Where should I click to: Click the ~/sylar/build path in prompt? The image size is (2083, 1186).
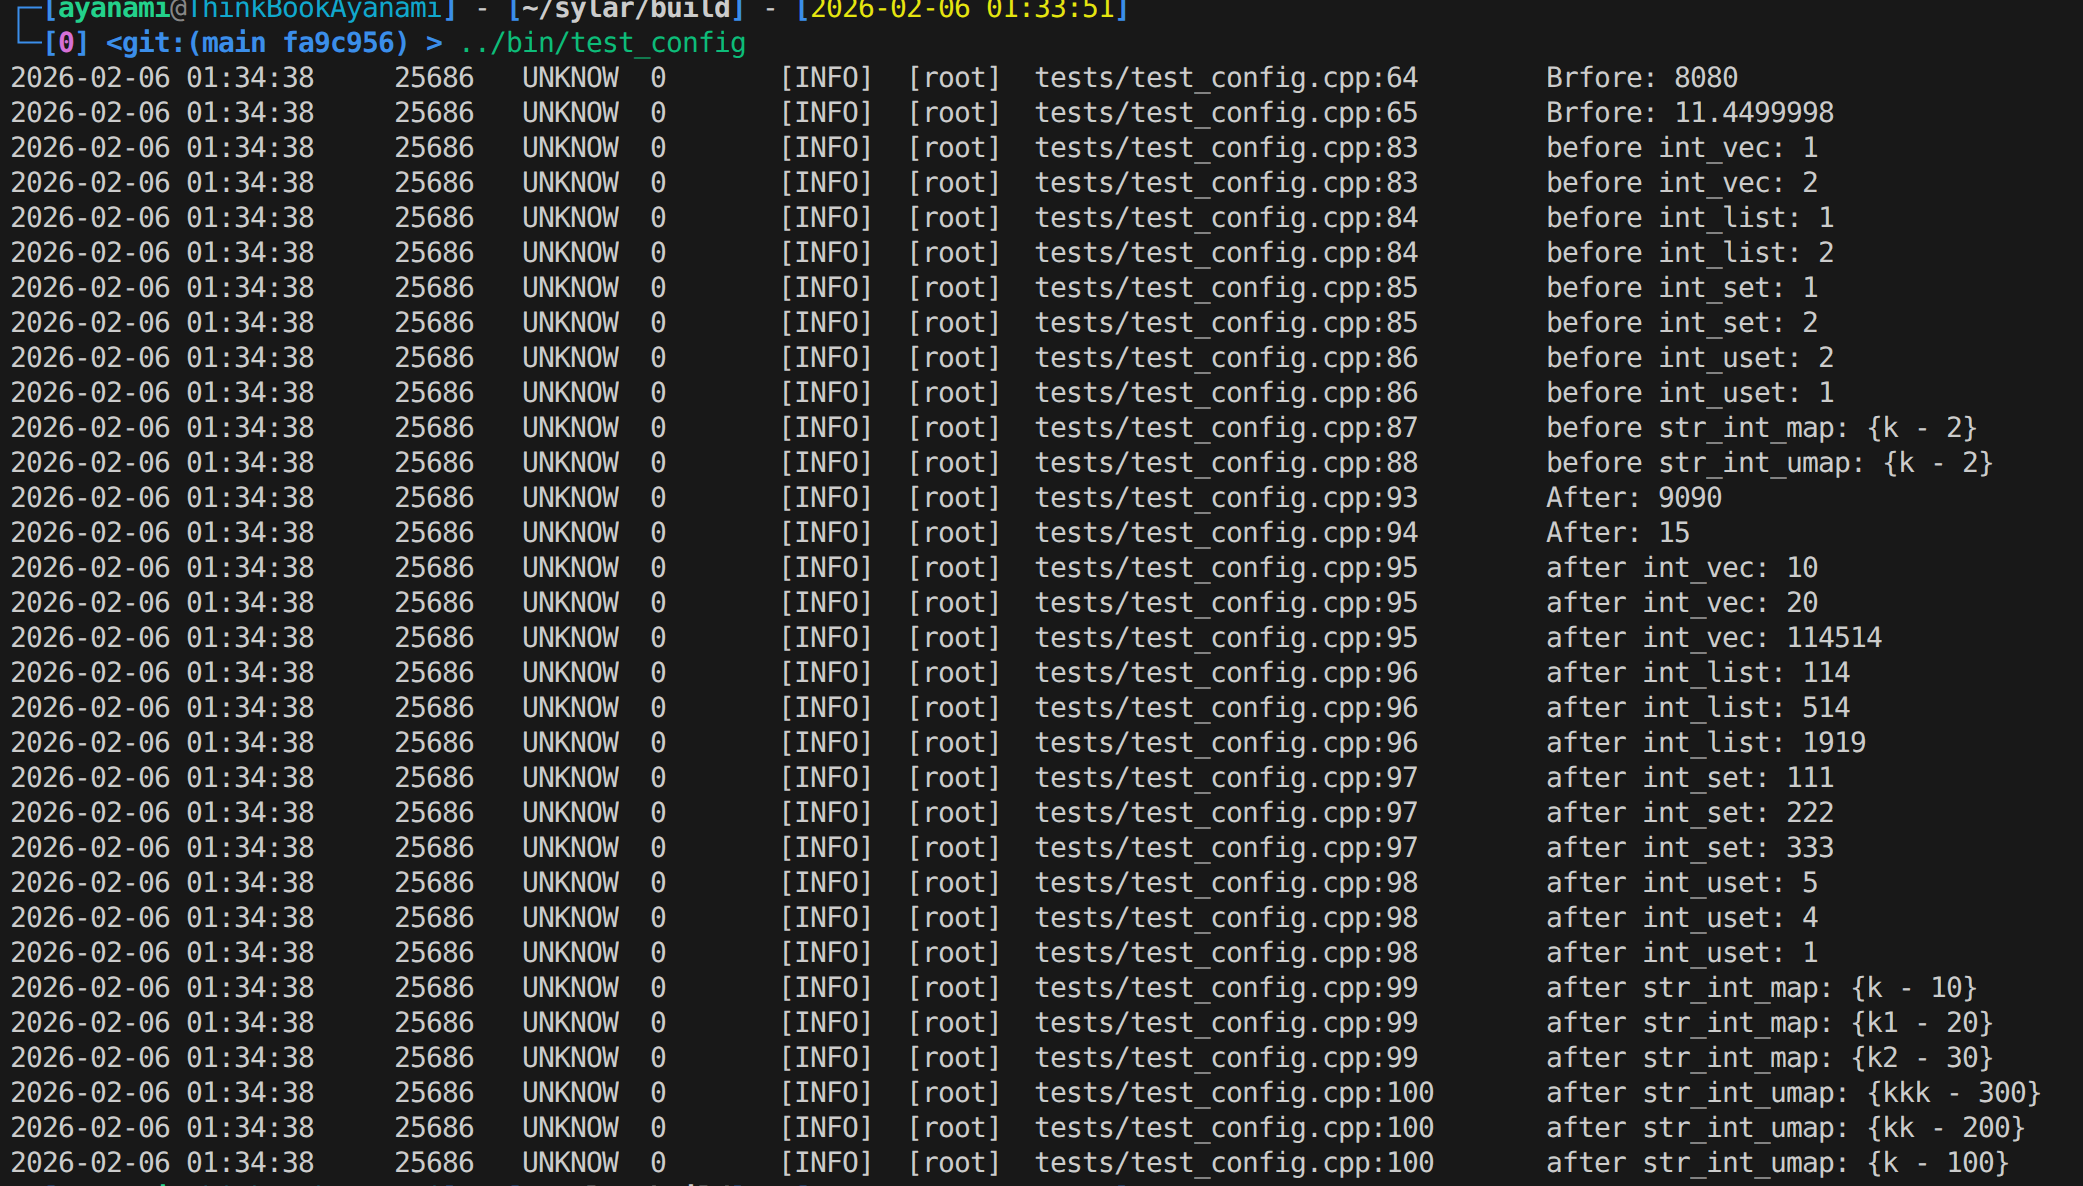[x=626, y=10]
